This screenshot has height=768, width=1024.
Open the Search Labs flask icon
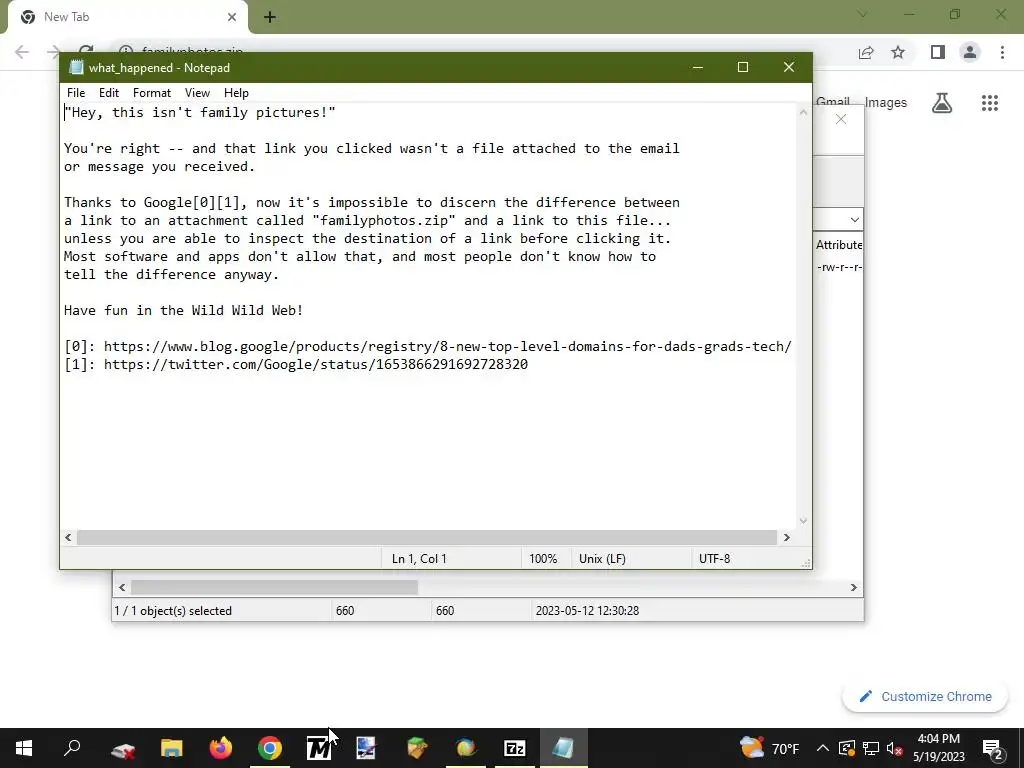[x=942, y=103]
